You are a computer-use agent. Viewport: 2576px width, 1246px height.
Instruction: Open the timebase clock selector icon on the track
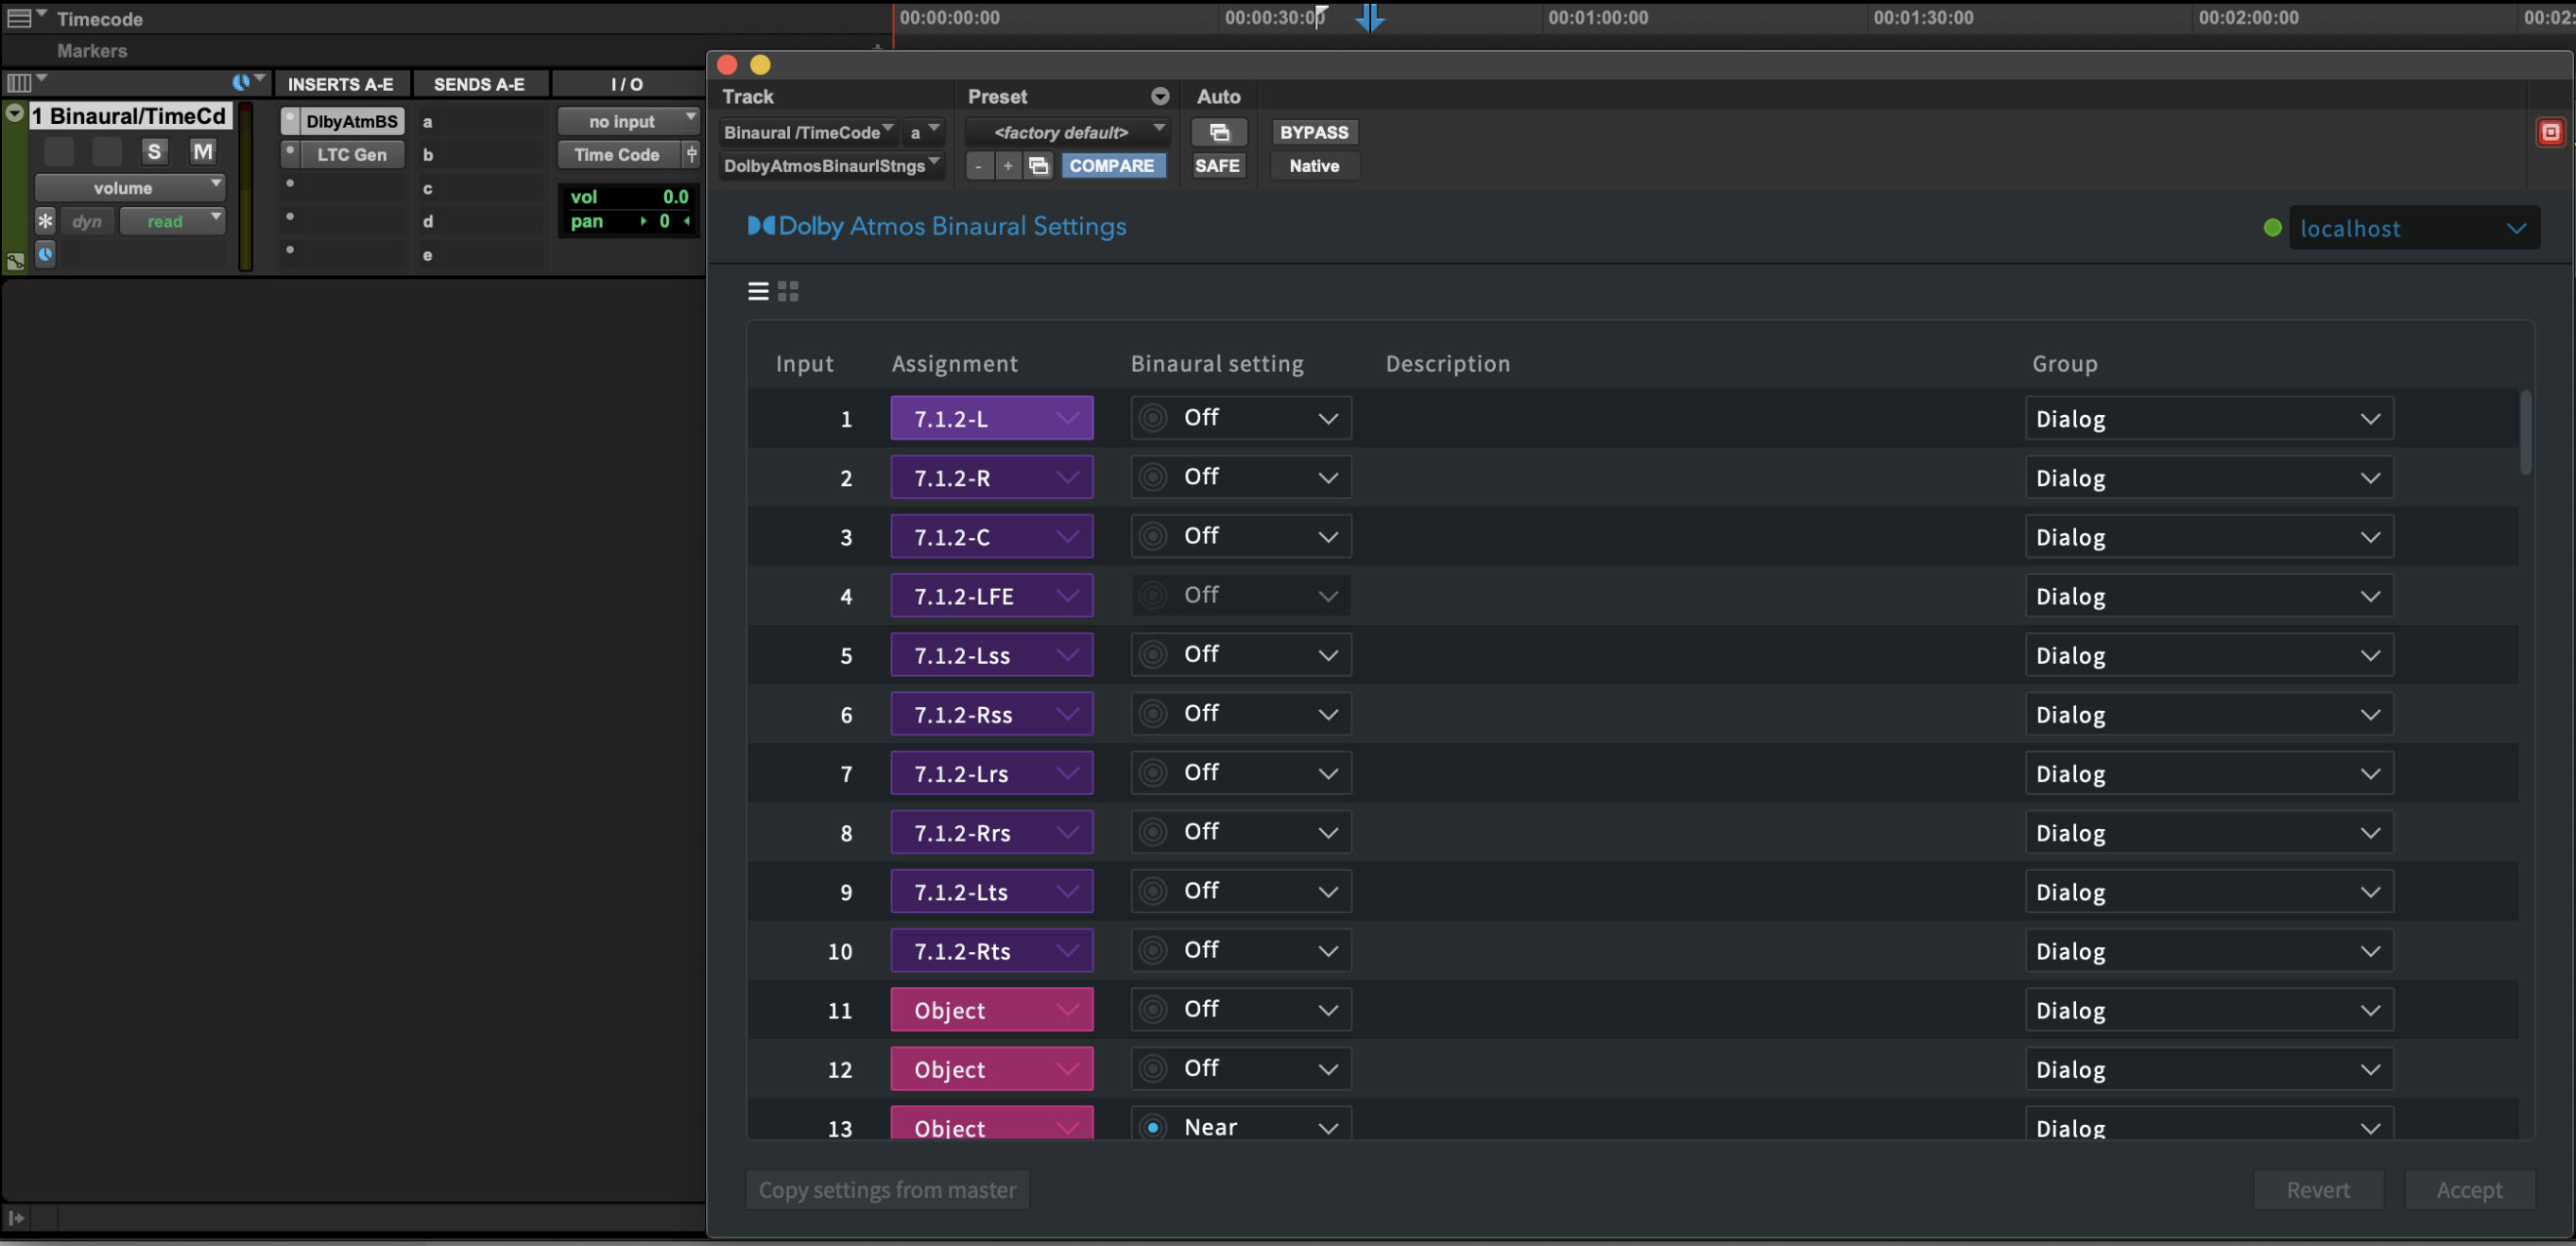click(x=46, y=255)
